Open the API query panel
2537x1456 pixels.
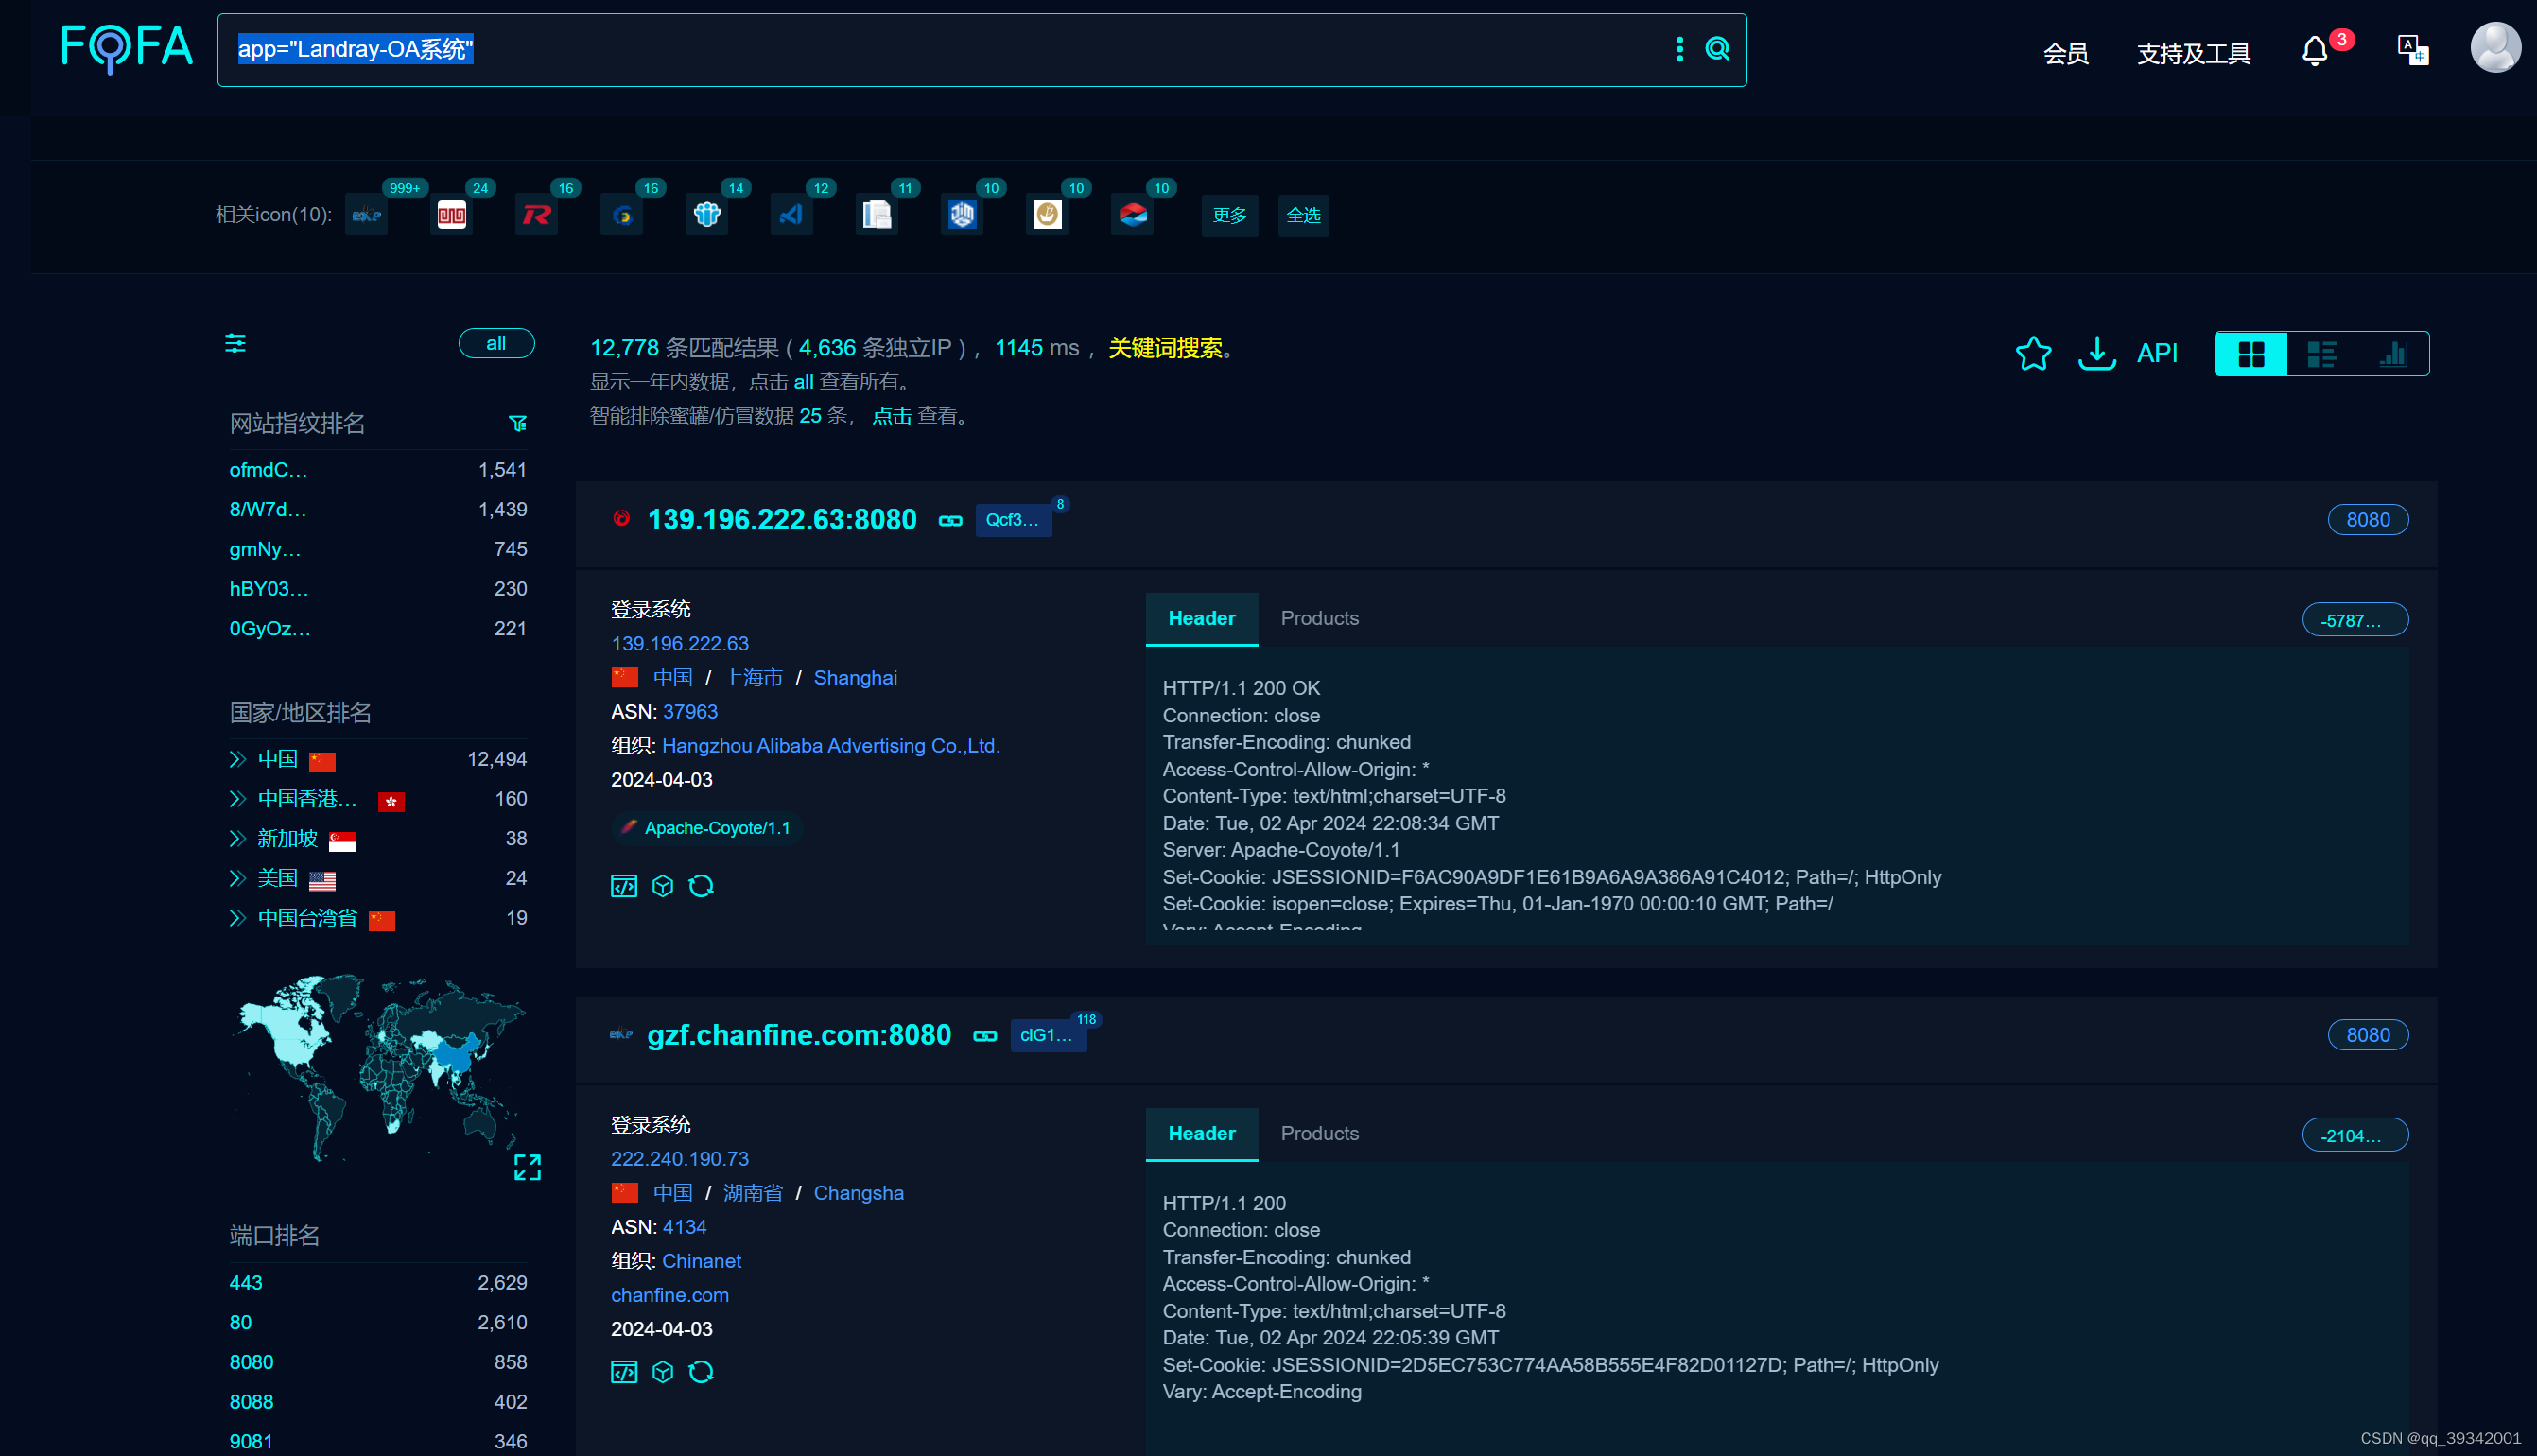click(2157, 353)
